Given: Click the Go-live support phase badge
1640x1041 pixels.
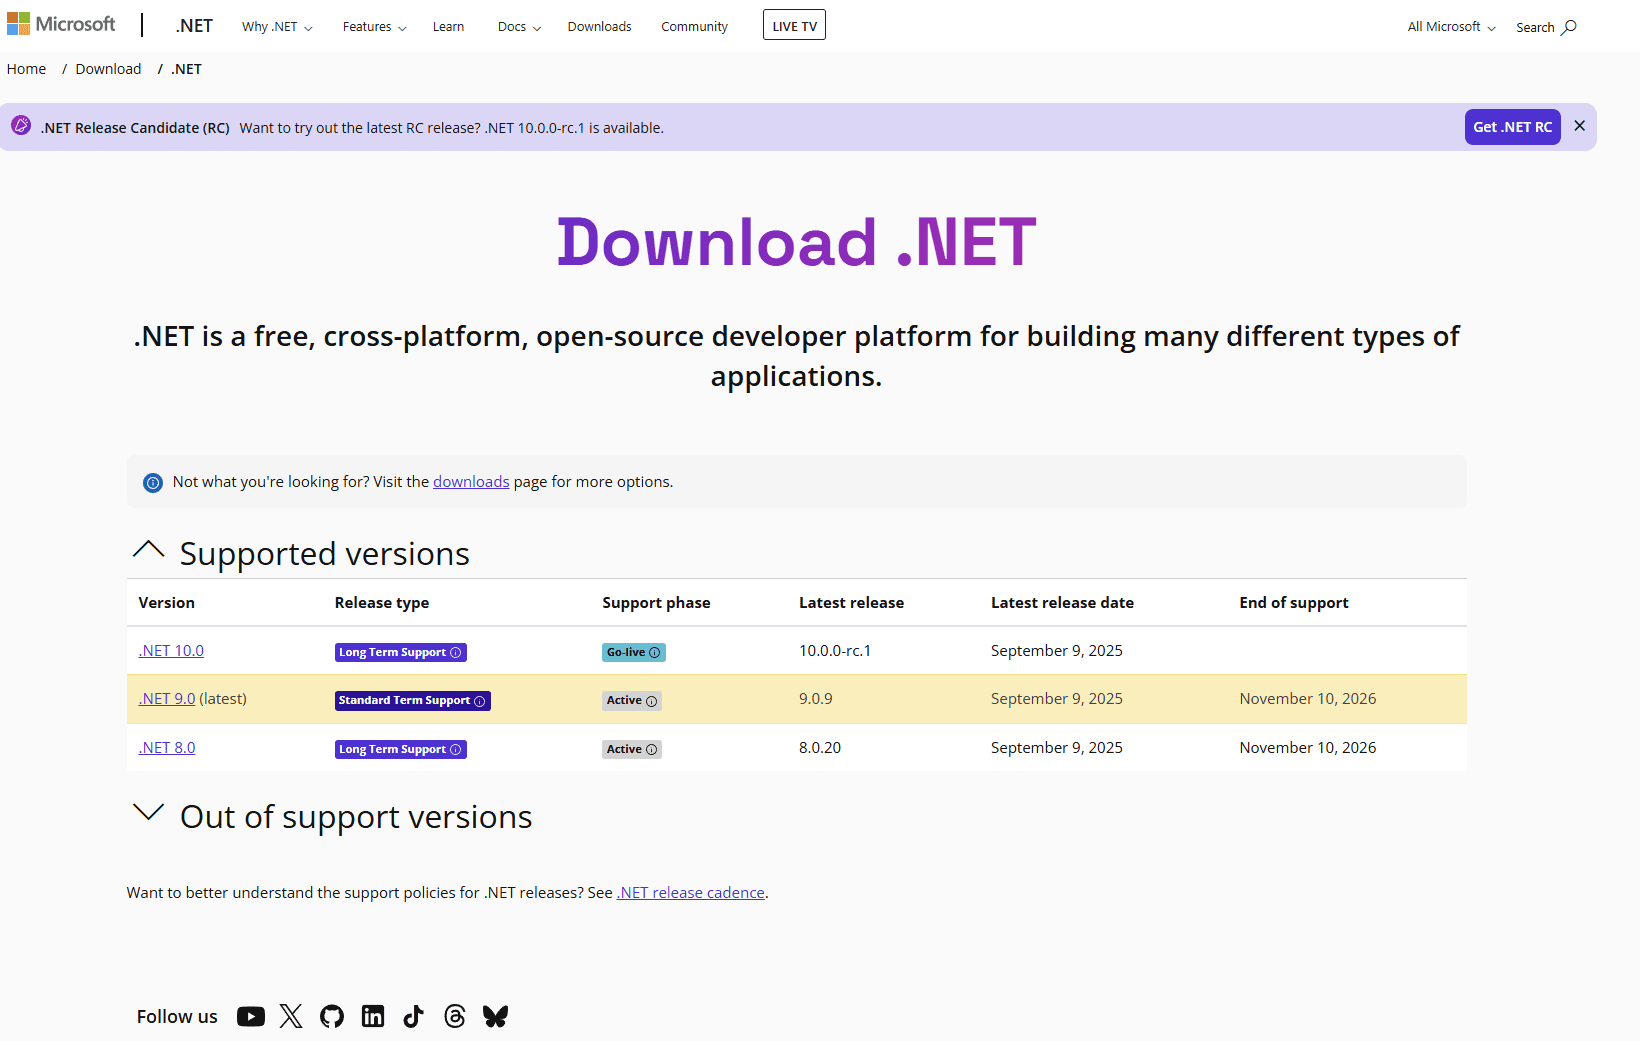Looking at the screenshot, I should point(634,653).
